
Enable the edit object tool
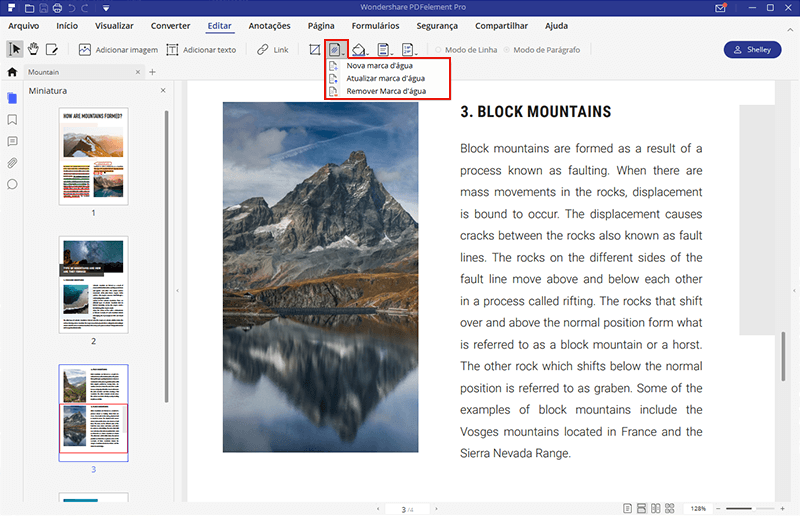52,49
